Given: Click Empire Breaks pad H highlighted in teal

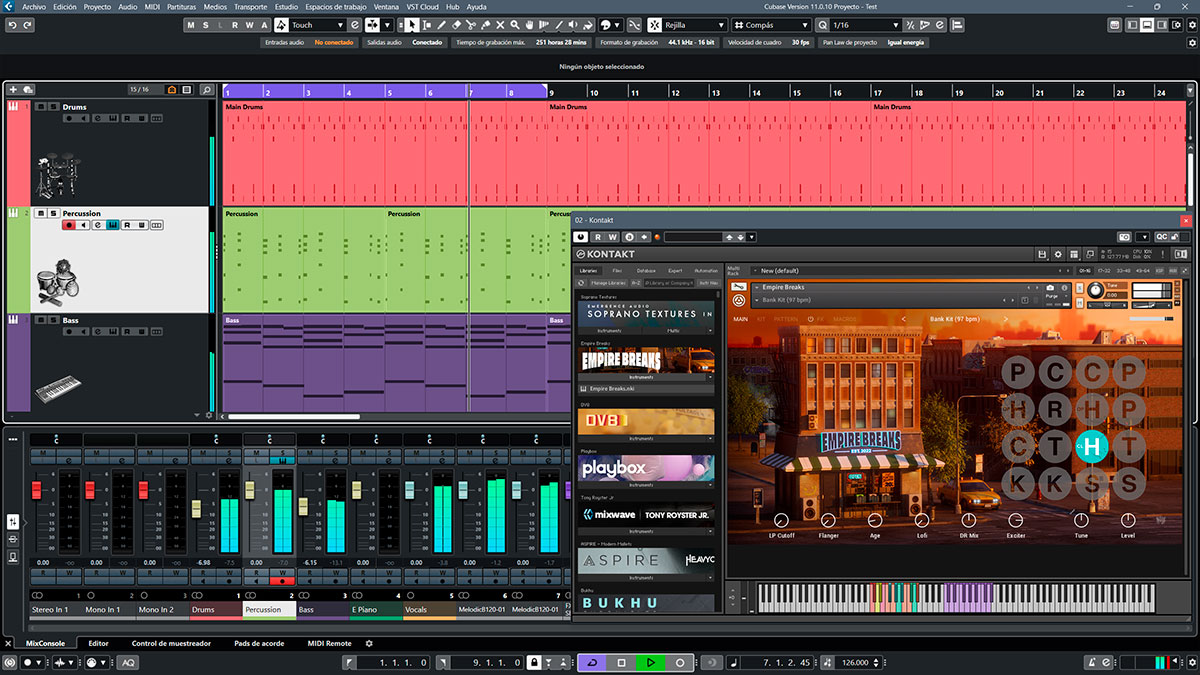Looking at the screenshot, I should (x=1091, y=446).
